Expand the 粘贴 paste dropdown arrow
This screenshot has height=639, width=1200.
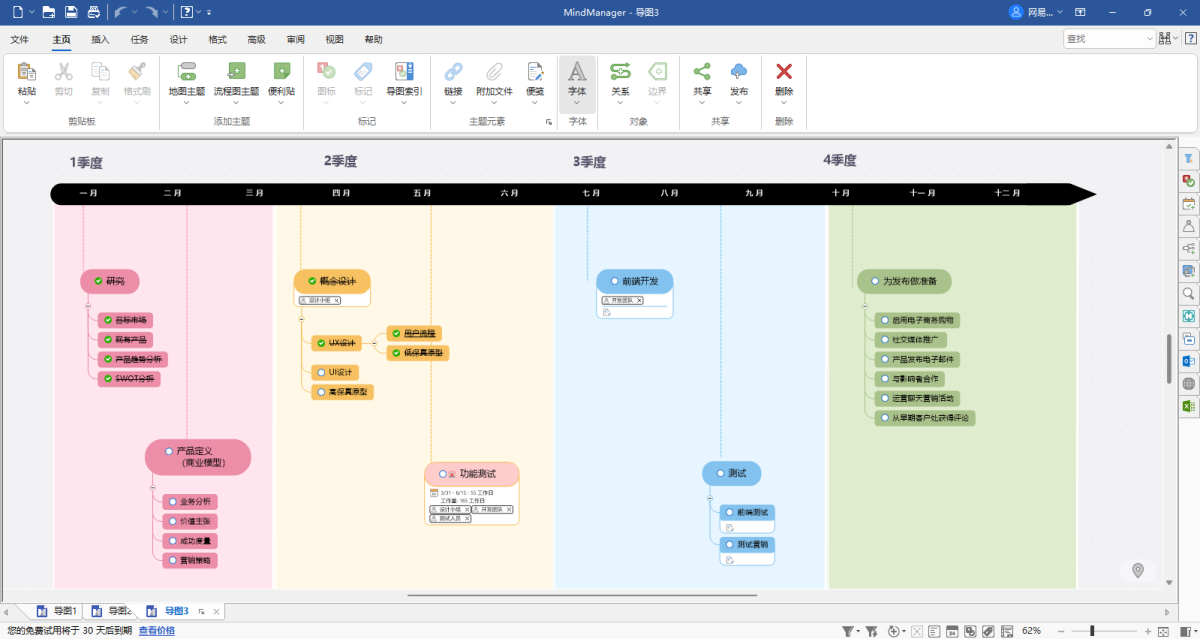(27, 101)
